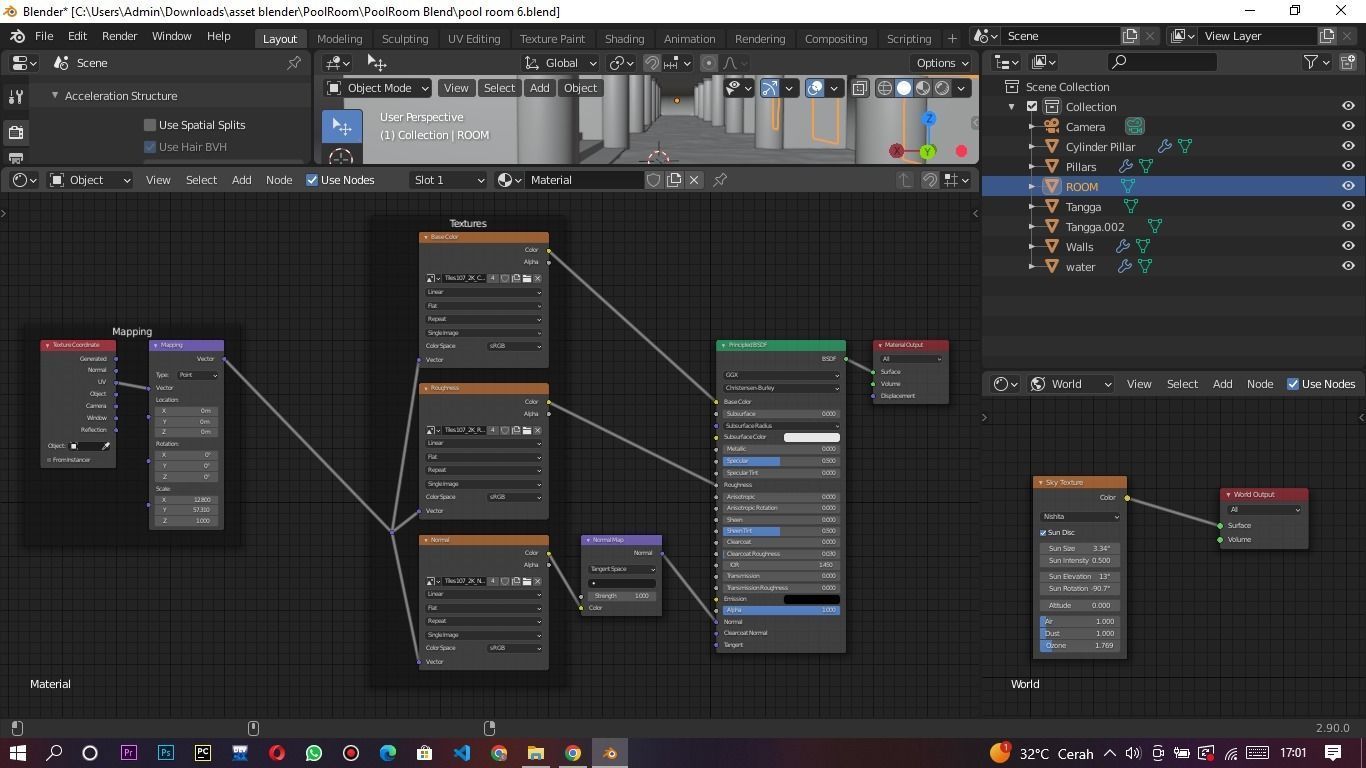1366x768 pixels.
Task: Create a new material copy
Action: point(674,180)
